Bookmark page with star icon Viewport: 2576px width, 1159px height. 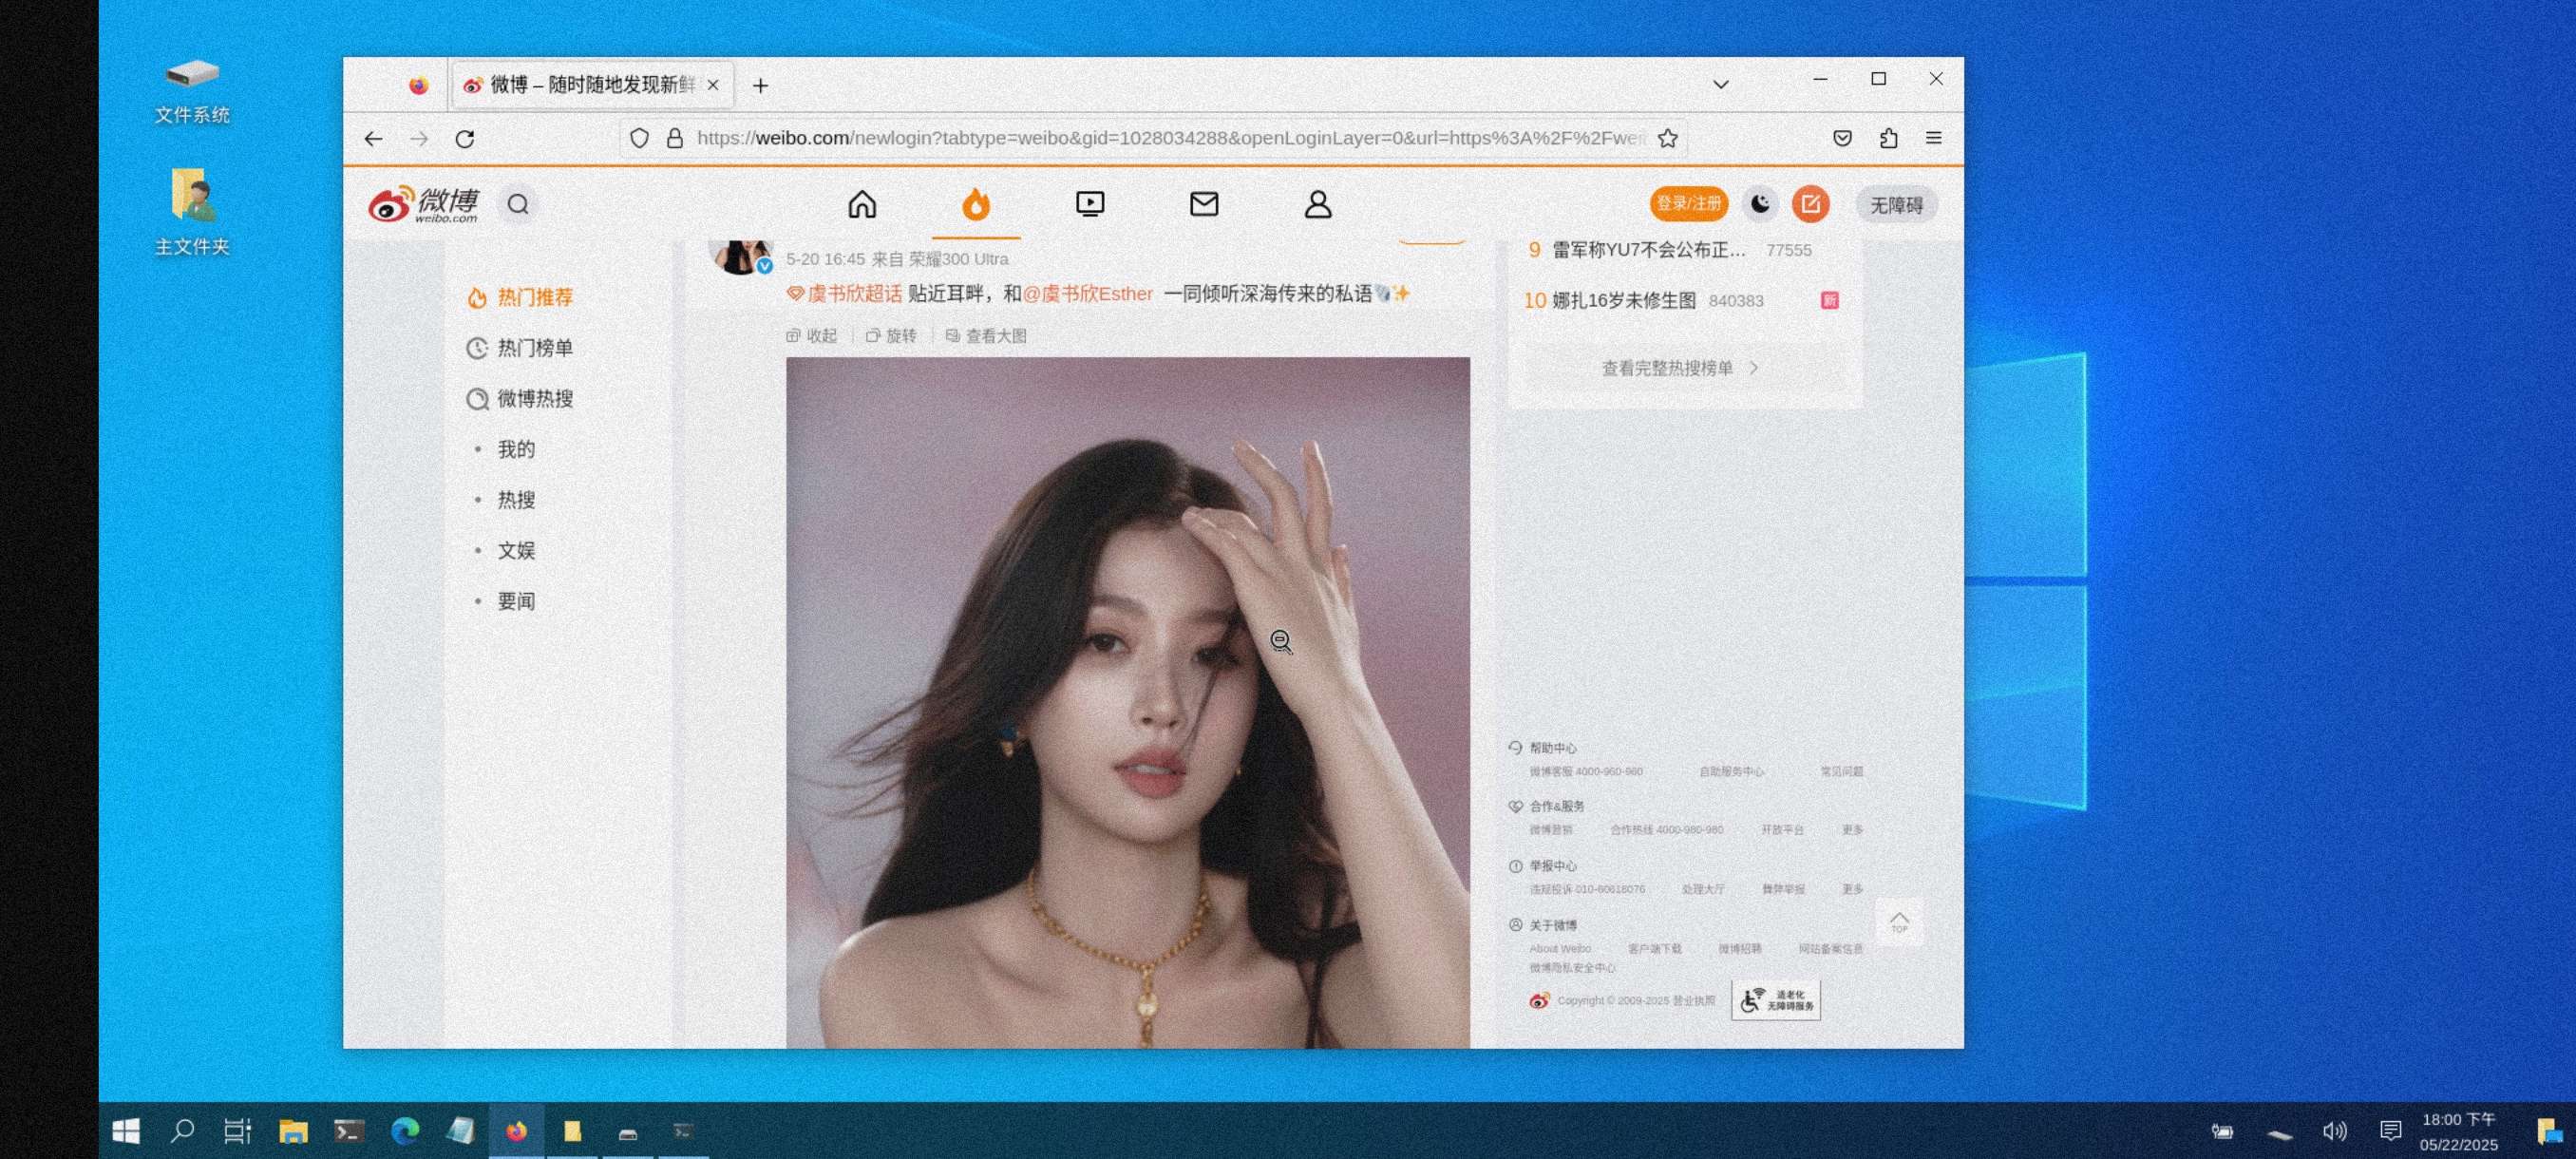tap(1666, 138)
